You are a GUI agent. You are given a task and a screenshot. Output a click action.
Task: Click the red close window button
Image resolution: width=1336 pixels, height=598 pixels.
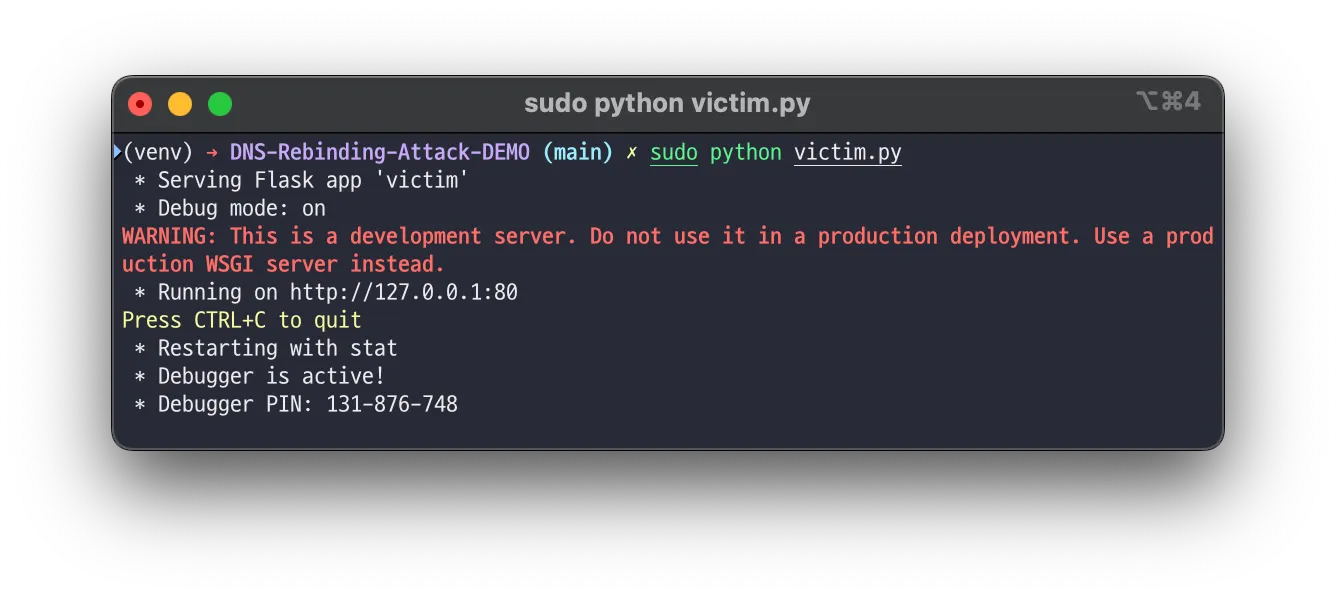click(x=140, y=104)
